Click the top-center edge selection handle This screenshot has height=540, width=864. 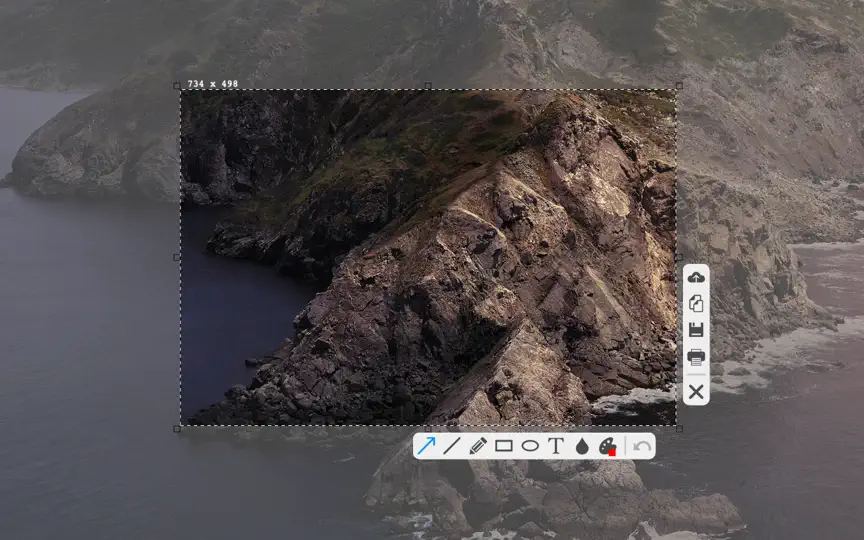(x=428, y=86)
